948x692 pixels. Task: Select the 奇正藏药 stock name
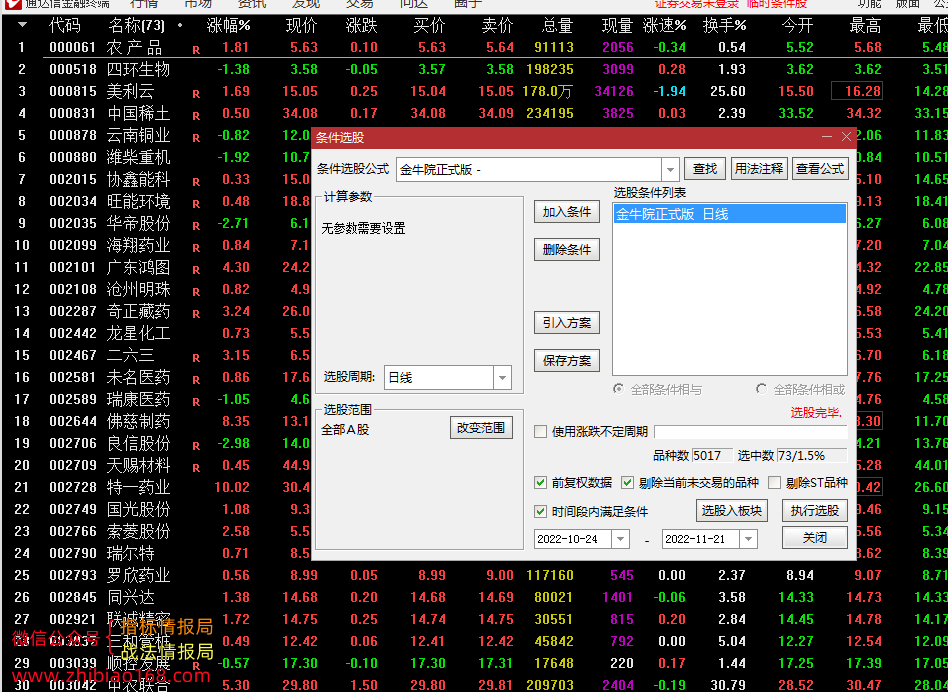click(x=138, y=311)
